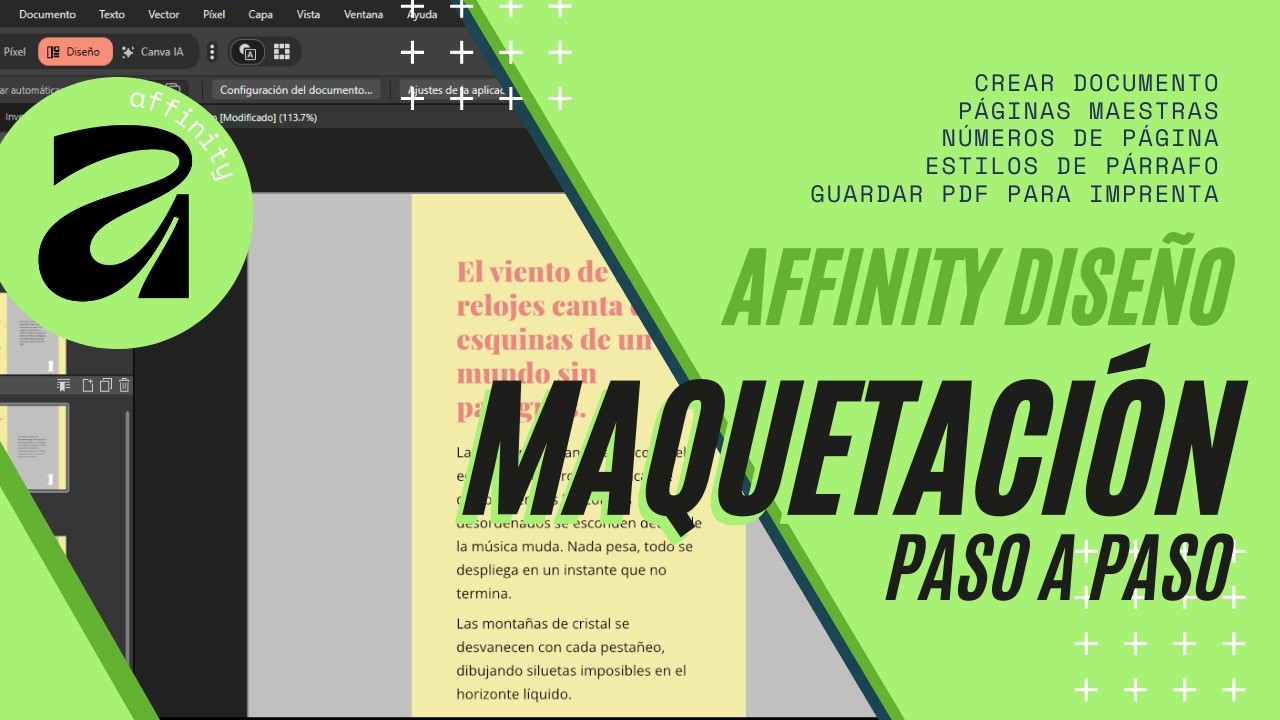Open the Capa menu
1280x720 pixels.
(261, 15)
